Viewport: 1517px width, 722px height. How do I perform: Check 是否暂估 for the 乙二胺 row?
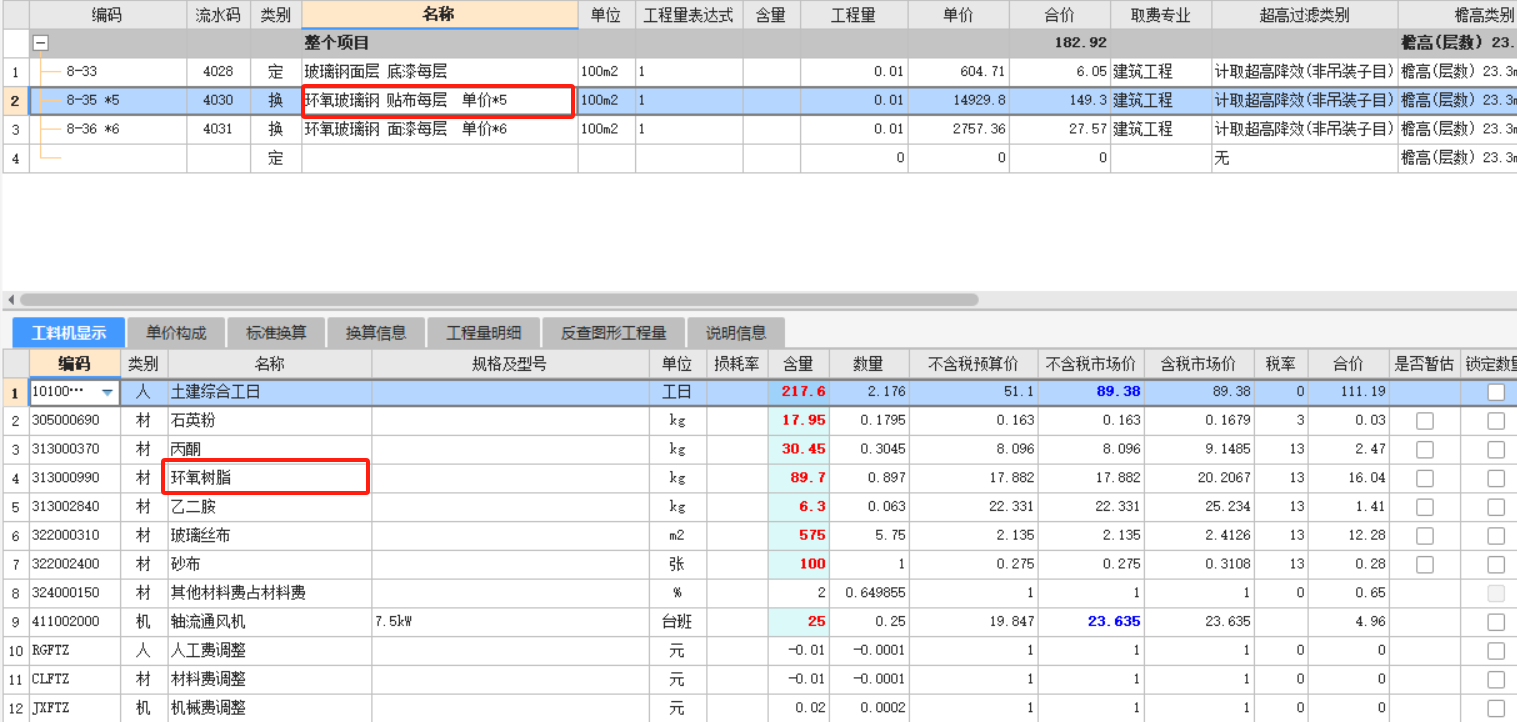tap(1425, 507)
